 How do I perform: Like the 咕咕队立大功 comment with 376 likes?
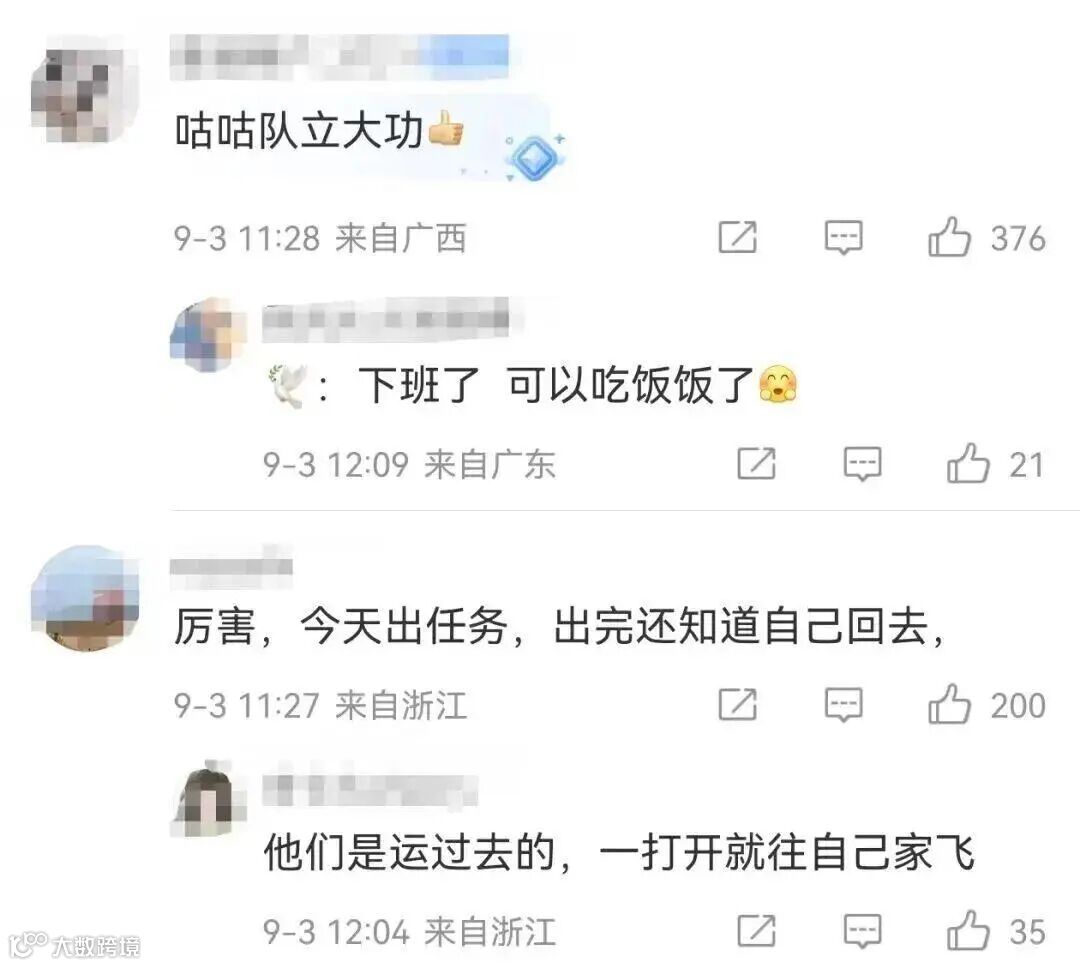coord(949,238)
